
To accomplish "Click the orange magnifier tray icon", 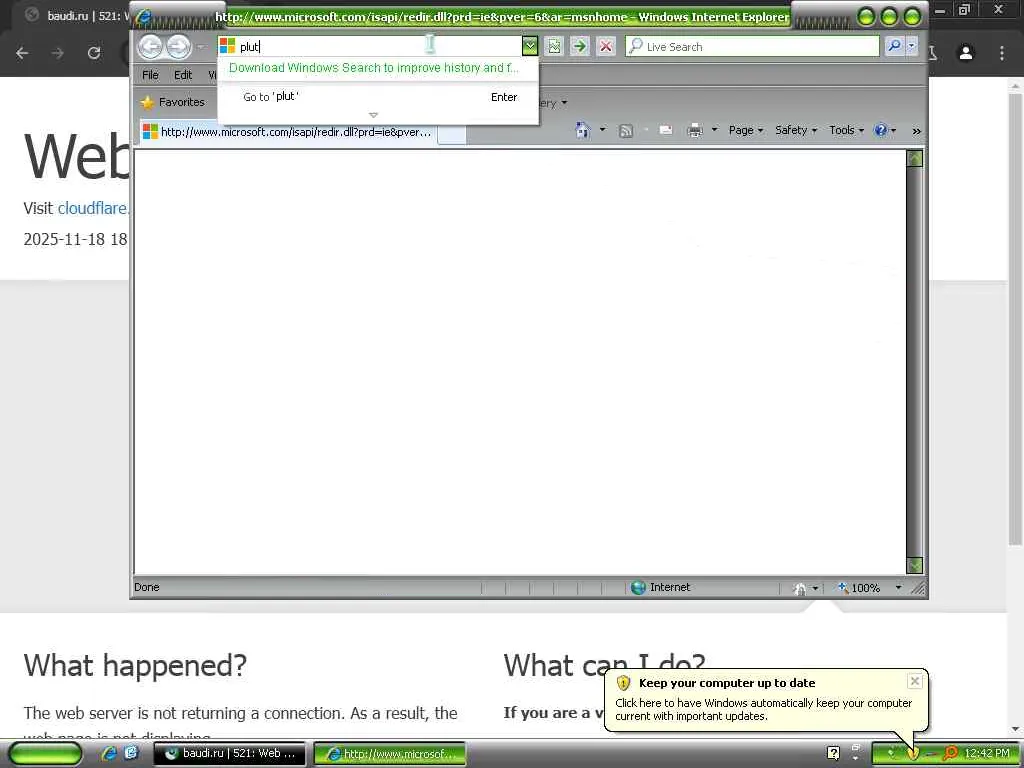I will coord(951,753).
